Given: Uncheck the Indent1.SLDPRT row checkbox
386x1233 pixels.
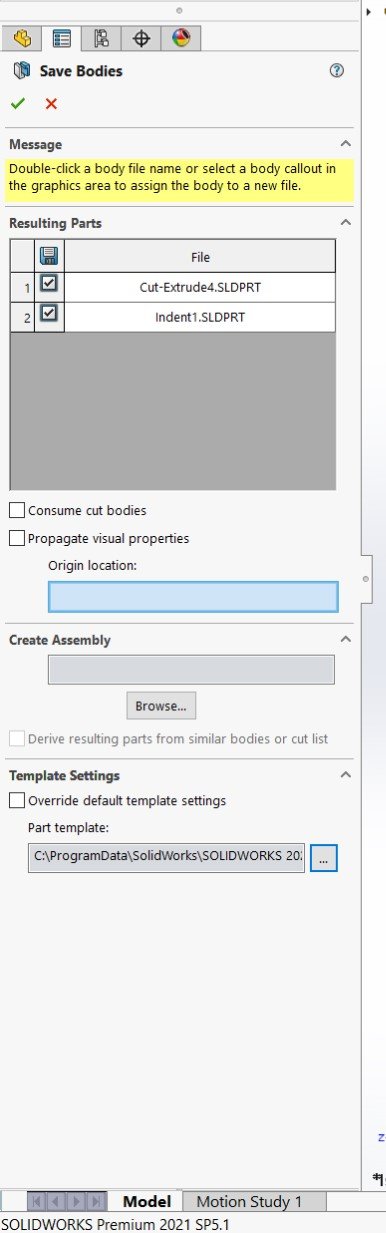Looking at the screenshot, I should pyautogui.click(x=49, y=314).
